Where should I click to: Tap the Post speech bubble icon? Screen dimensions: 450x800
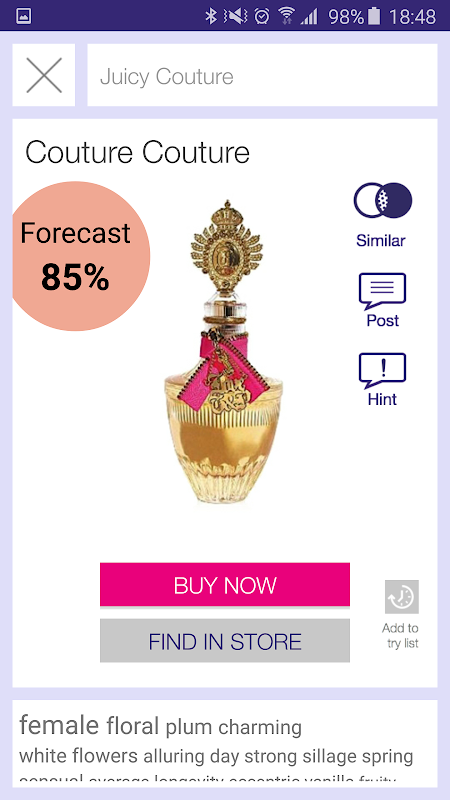coord(383,291)
